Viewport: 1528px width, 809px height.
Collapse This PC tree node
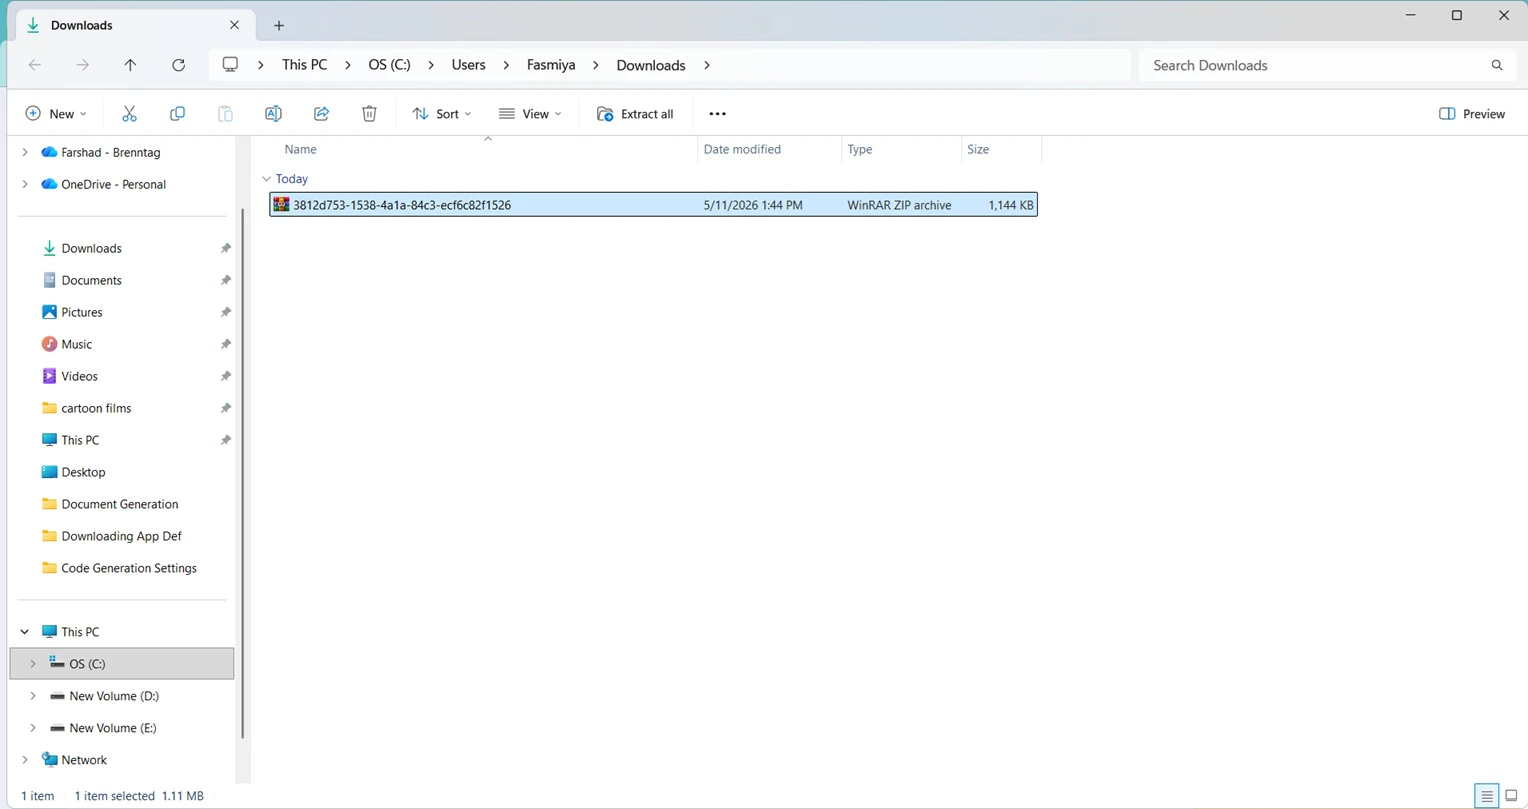pos(25,632)
